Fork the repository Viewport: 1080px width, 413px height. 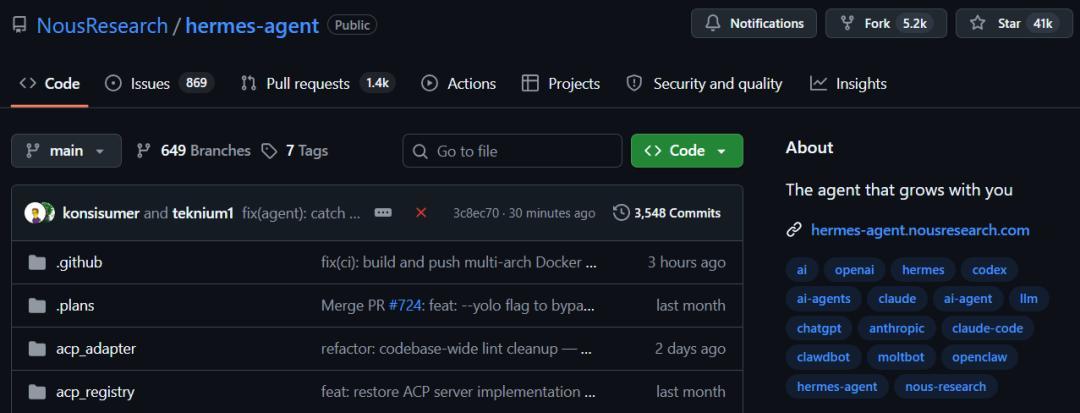[883, 23]
